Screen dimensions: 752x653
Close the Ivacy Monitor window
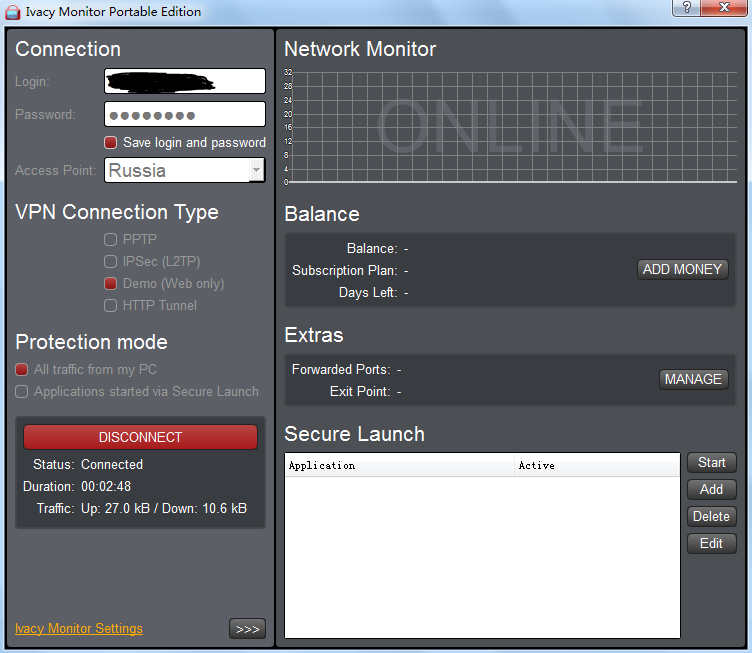click(x=724, y=8)
